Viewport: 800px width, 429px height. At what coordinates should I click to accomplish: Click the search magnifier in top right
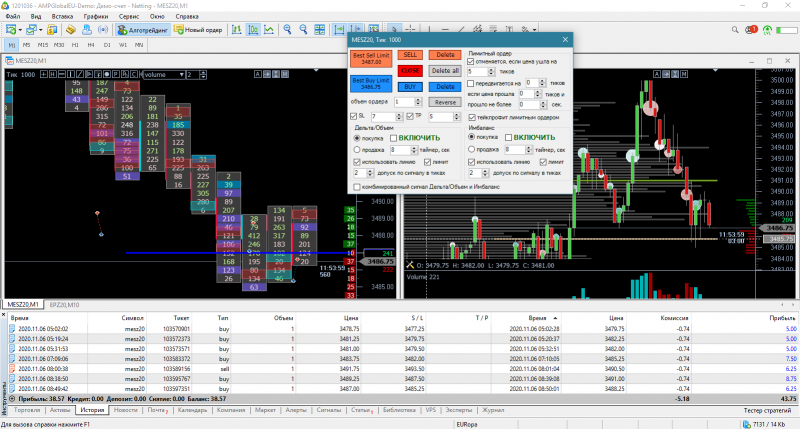click(735, 30)
